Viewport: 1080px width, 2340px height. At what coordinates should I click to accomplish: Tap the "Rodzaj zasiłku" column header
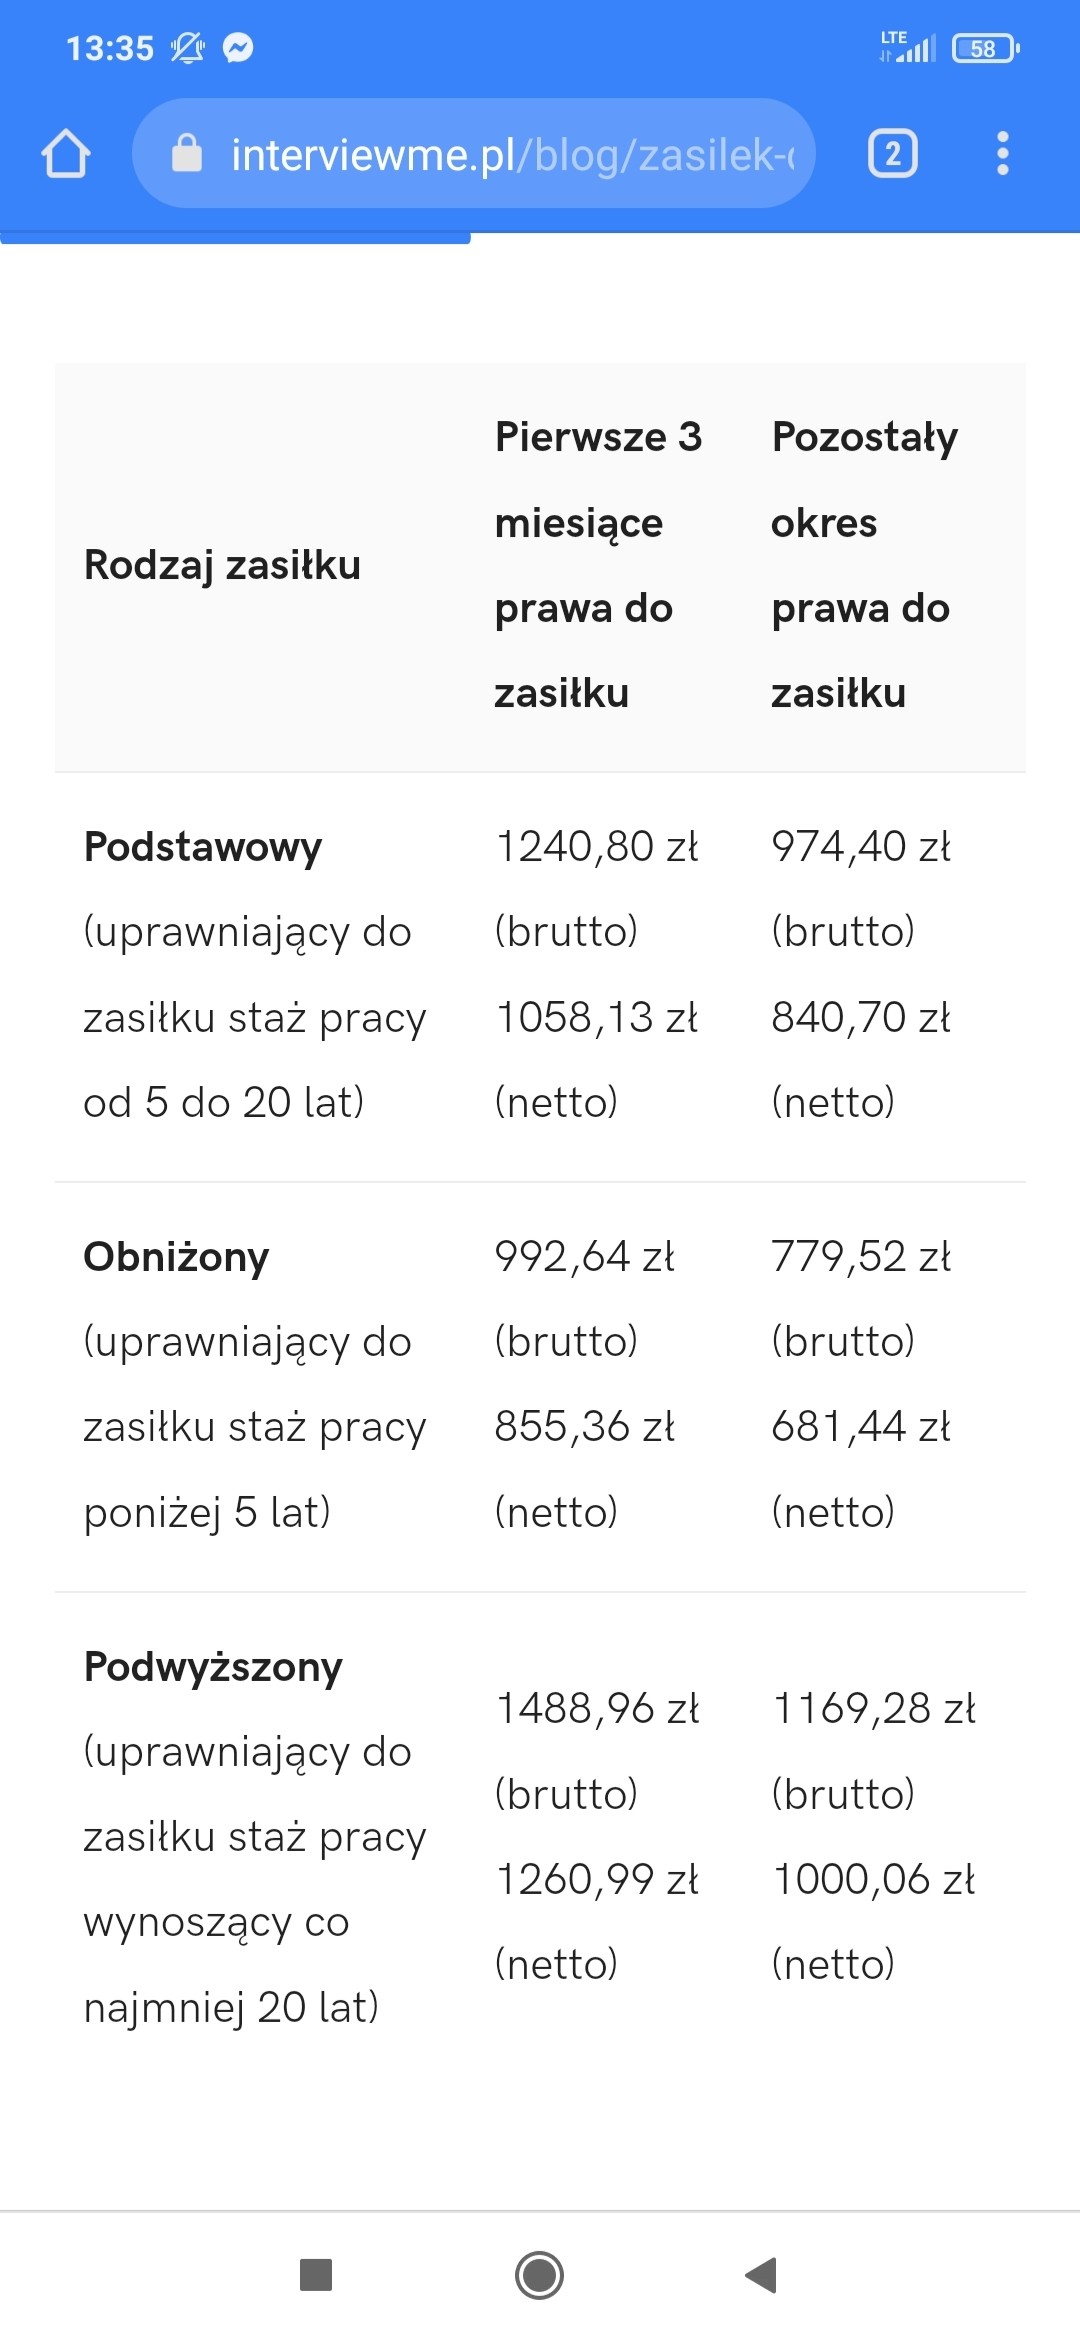(x=222, y=565)
